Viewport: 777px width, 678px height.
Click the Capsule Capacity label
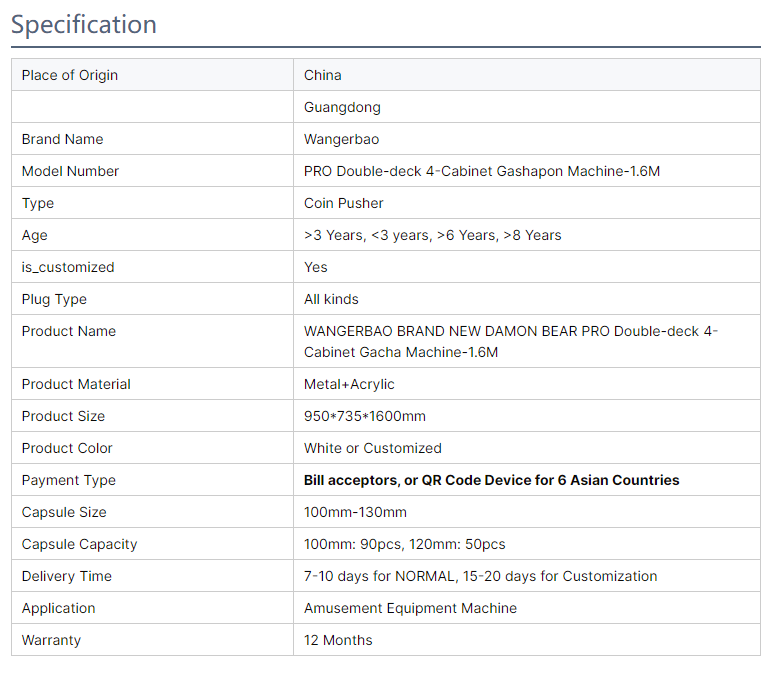tap(79, 544)
